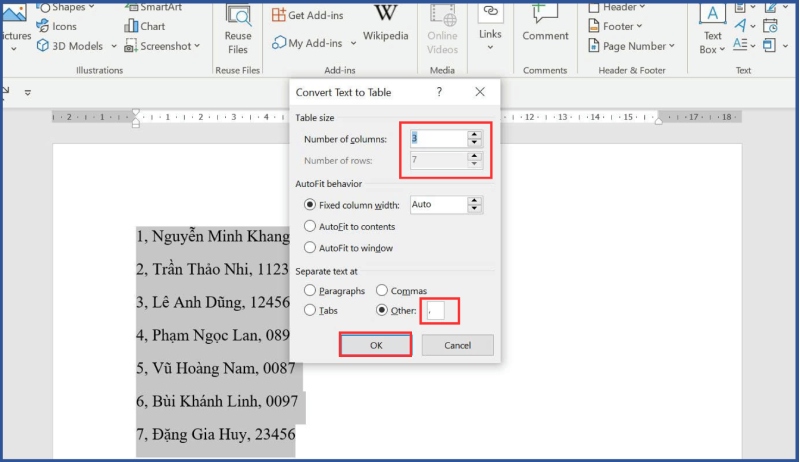The width and height of the screenshot is (800, 462).
Task: Choose Tabs as text separator
Action: (x=310, y=311)
